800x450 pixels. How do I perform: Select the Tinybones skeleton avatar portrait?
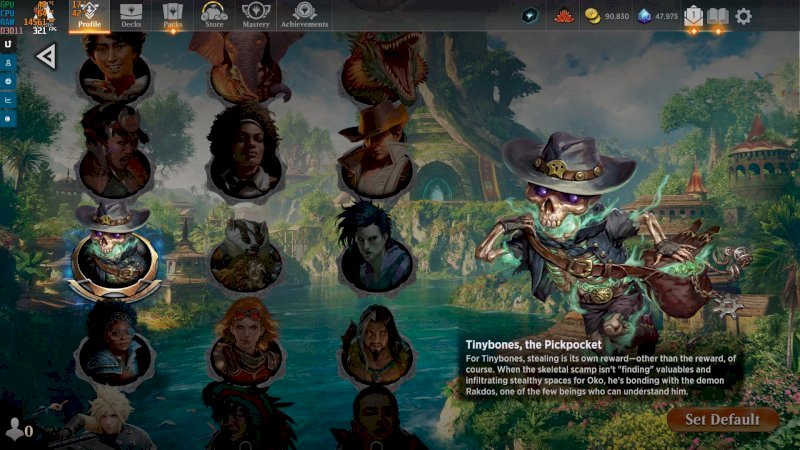[114, 255]
